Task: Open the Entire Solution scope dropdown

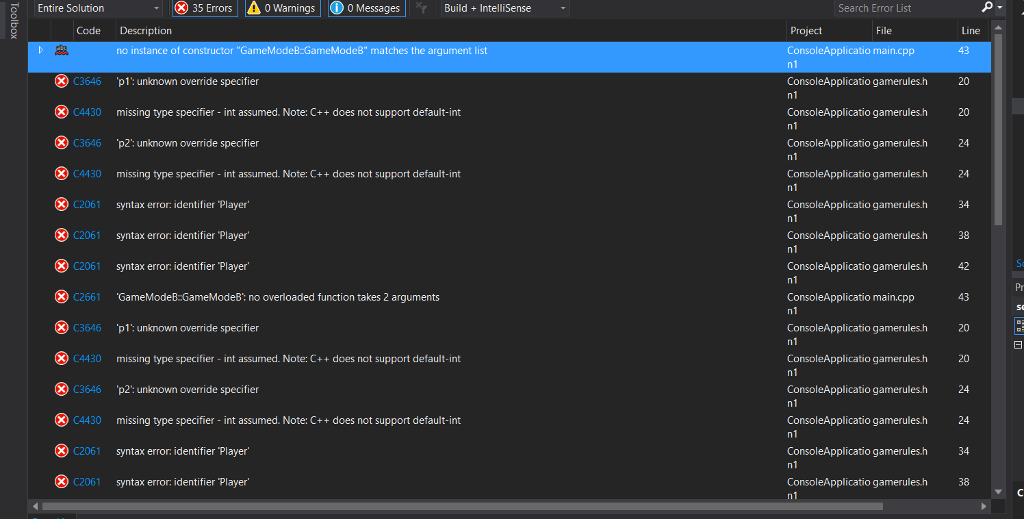Action: pyautogui.click(x=97, y=8)
